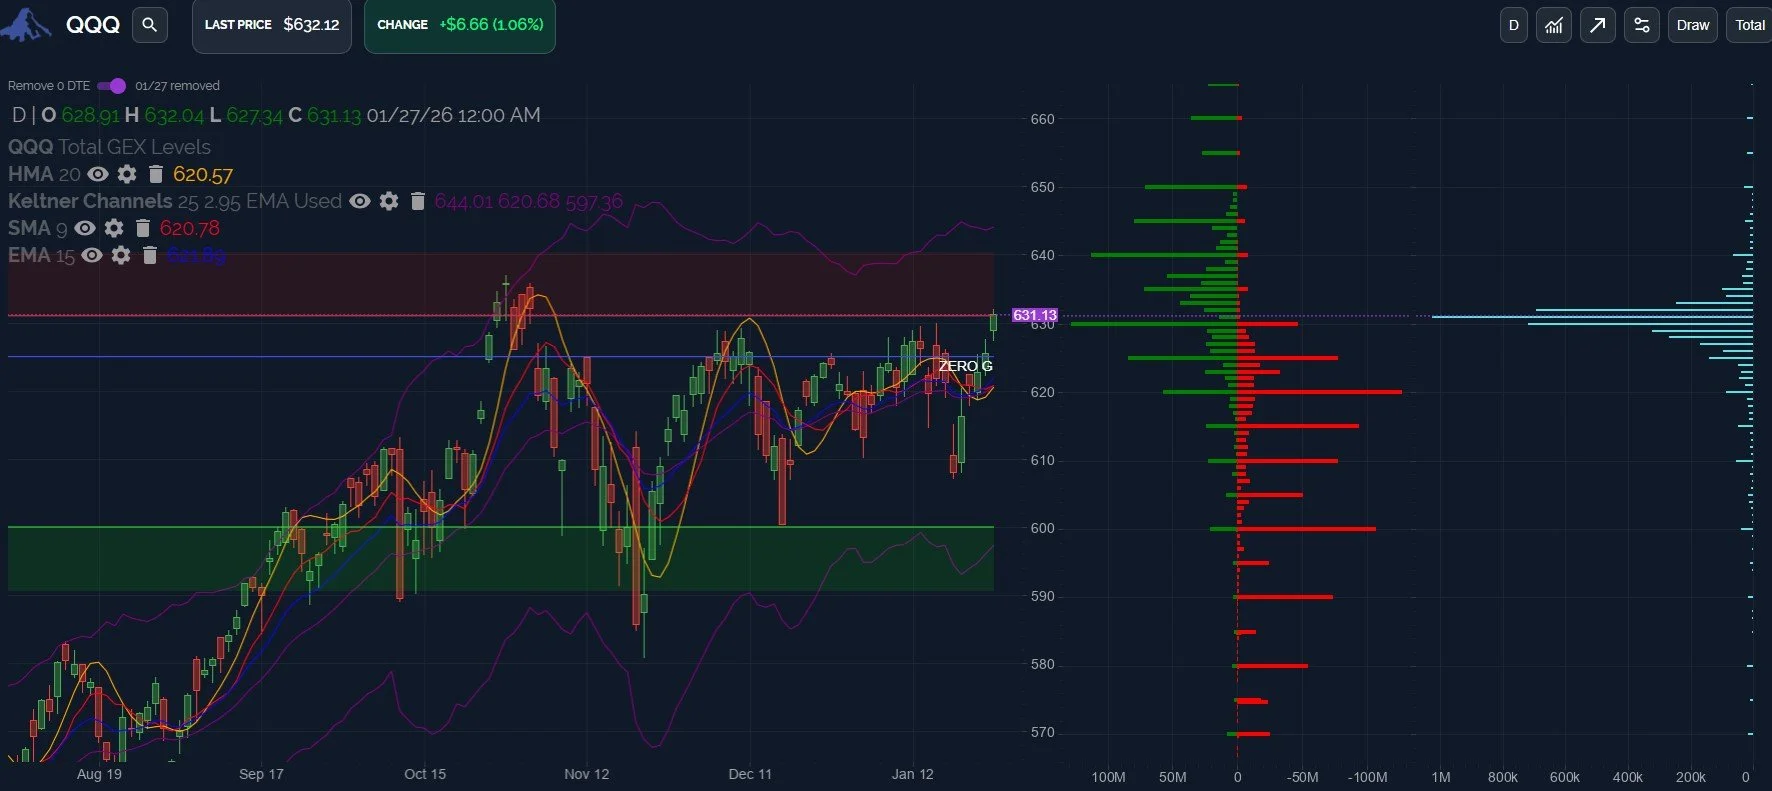The image size is (1772, 791).
Task: Click the LAST PRICE $632.12 box
Action: [x=272, y=25]
